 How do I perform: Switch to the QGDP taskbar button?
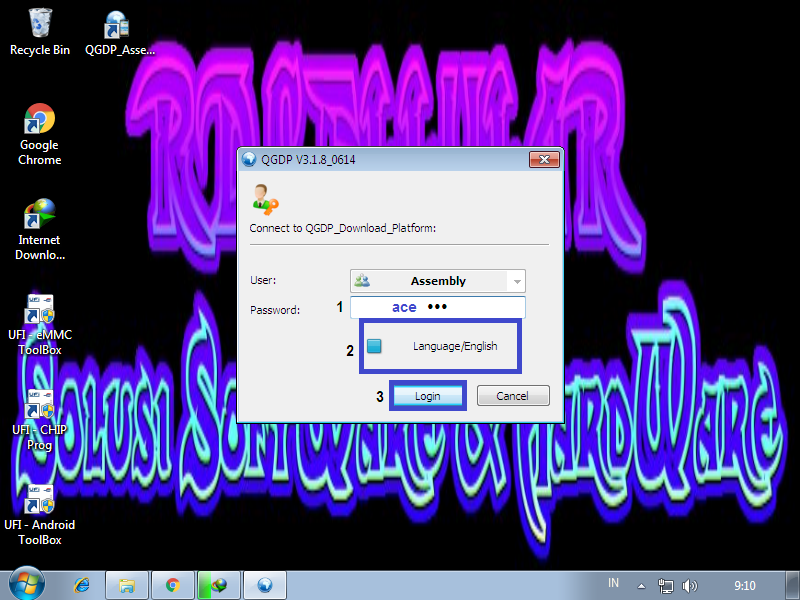[265, 585]
